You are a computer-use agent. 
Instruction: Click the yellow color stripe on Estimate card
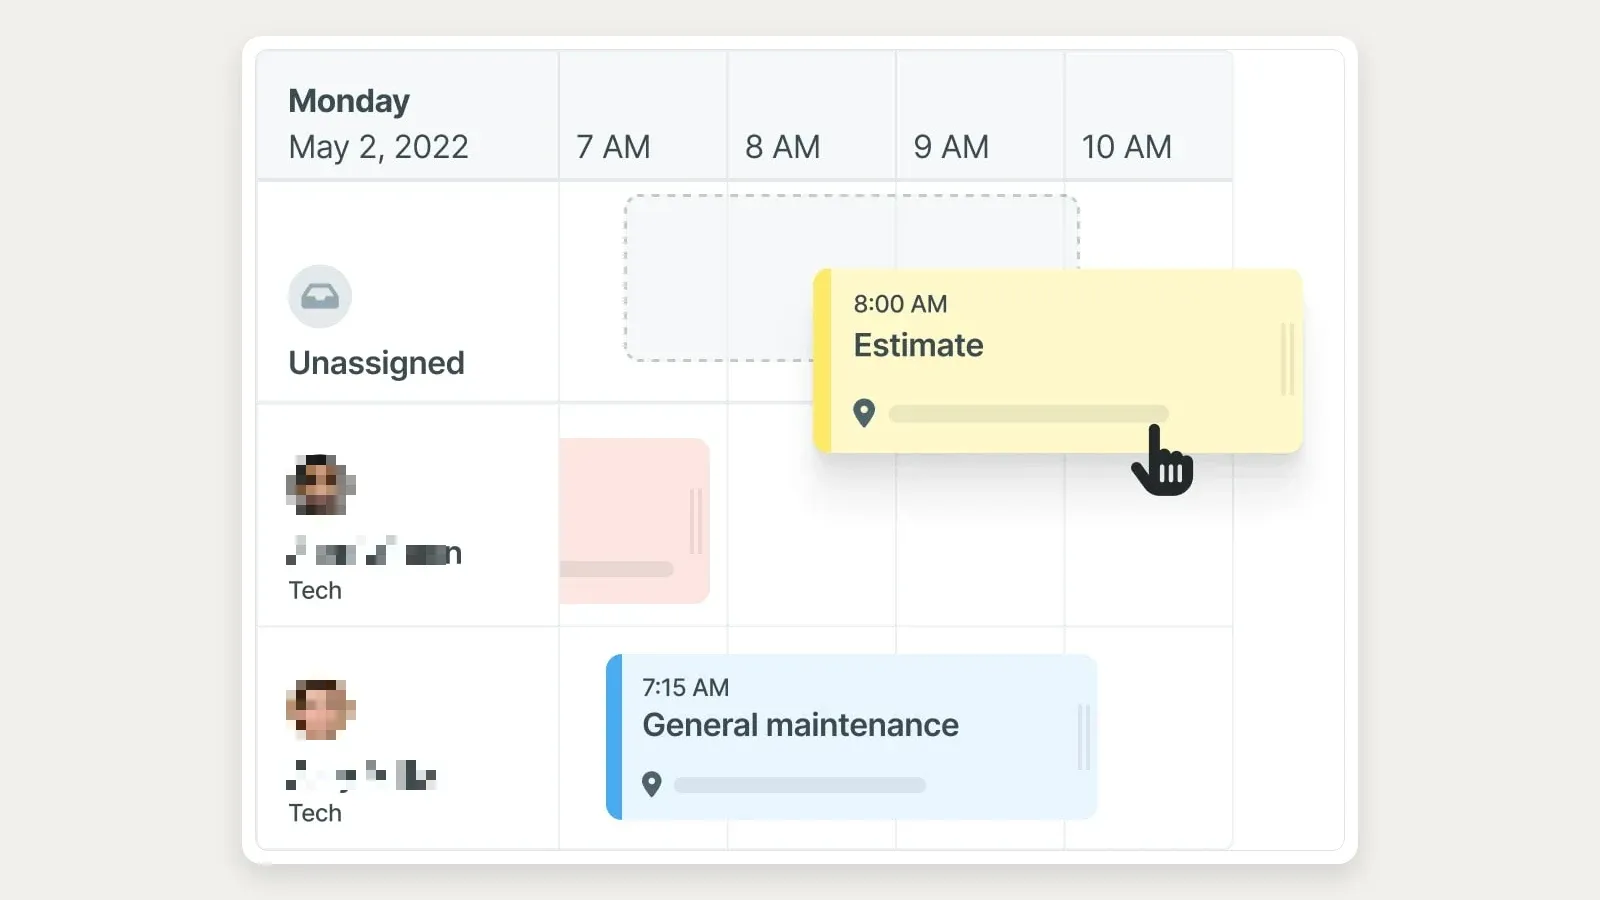click(x=822, y=361)
